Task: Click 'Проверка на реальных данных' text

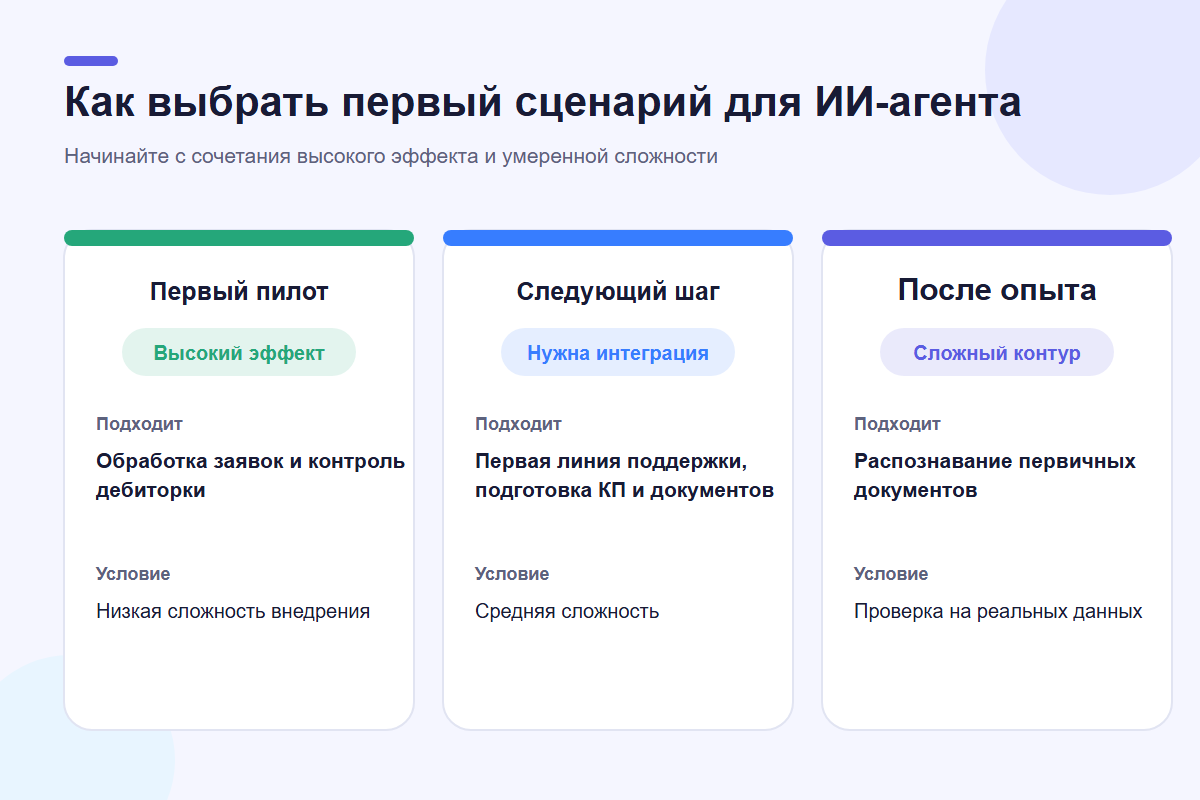Action: click(x=998, y=611)
